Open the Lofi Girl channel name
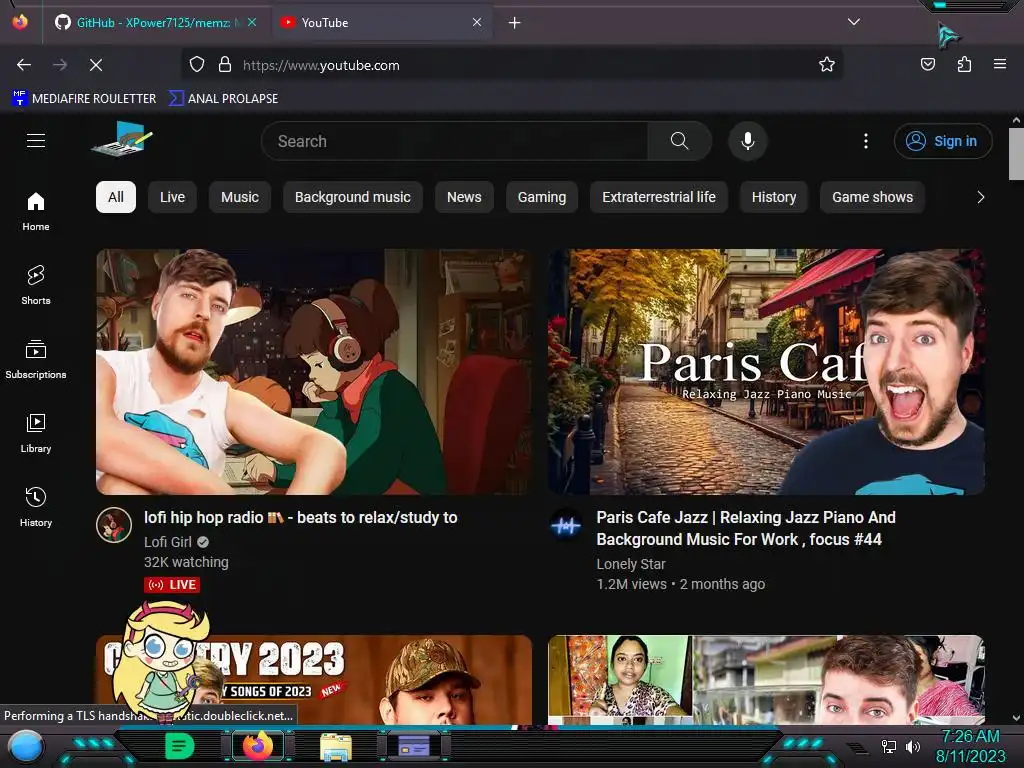Viewport: 1024px width, 768px height. tap(168, 542)
